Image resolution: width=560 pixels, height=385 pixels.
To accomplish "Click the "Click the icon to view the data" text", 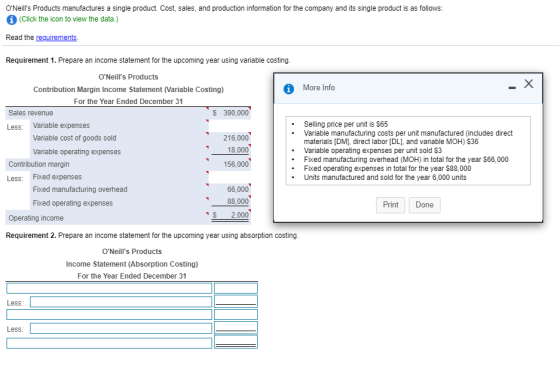I will (69, 19).
